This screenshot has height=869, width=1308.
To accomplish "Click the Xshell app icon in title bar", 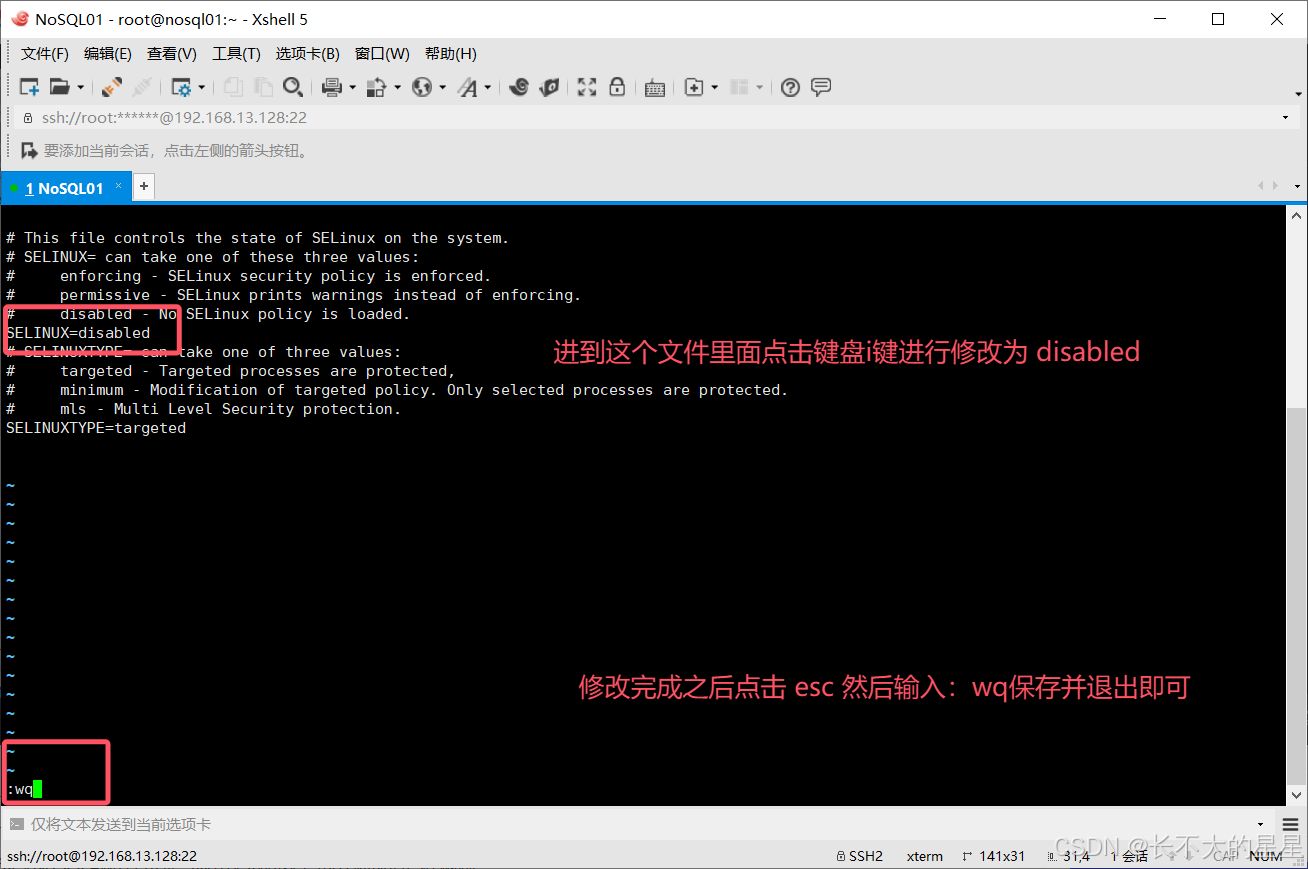I will 19,19.
